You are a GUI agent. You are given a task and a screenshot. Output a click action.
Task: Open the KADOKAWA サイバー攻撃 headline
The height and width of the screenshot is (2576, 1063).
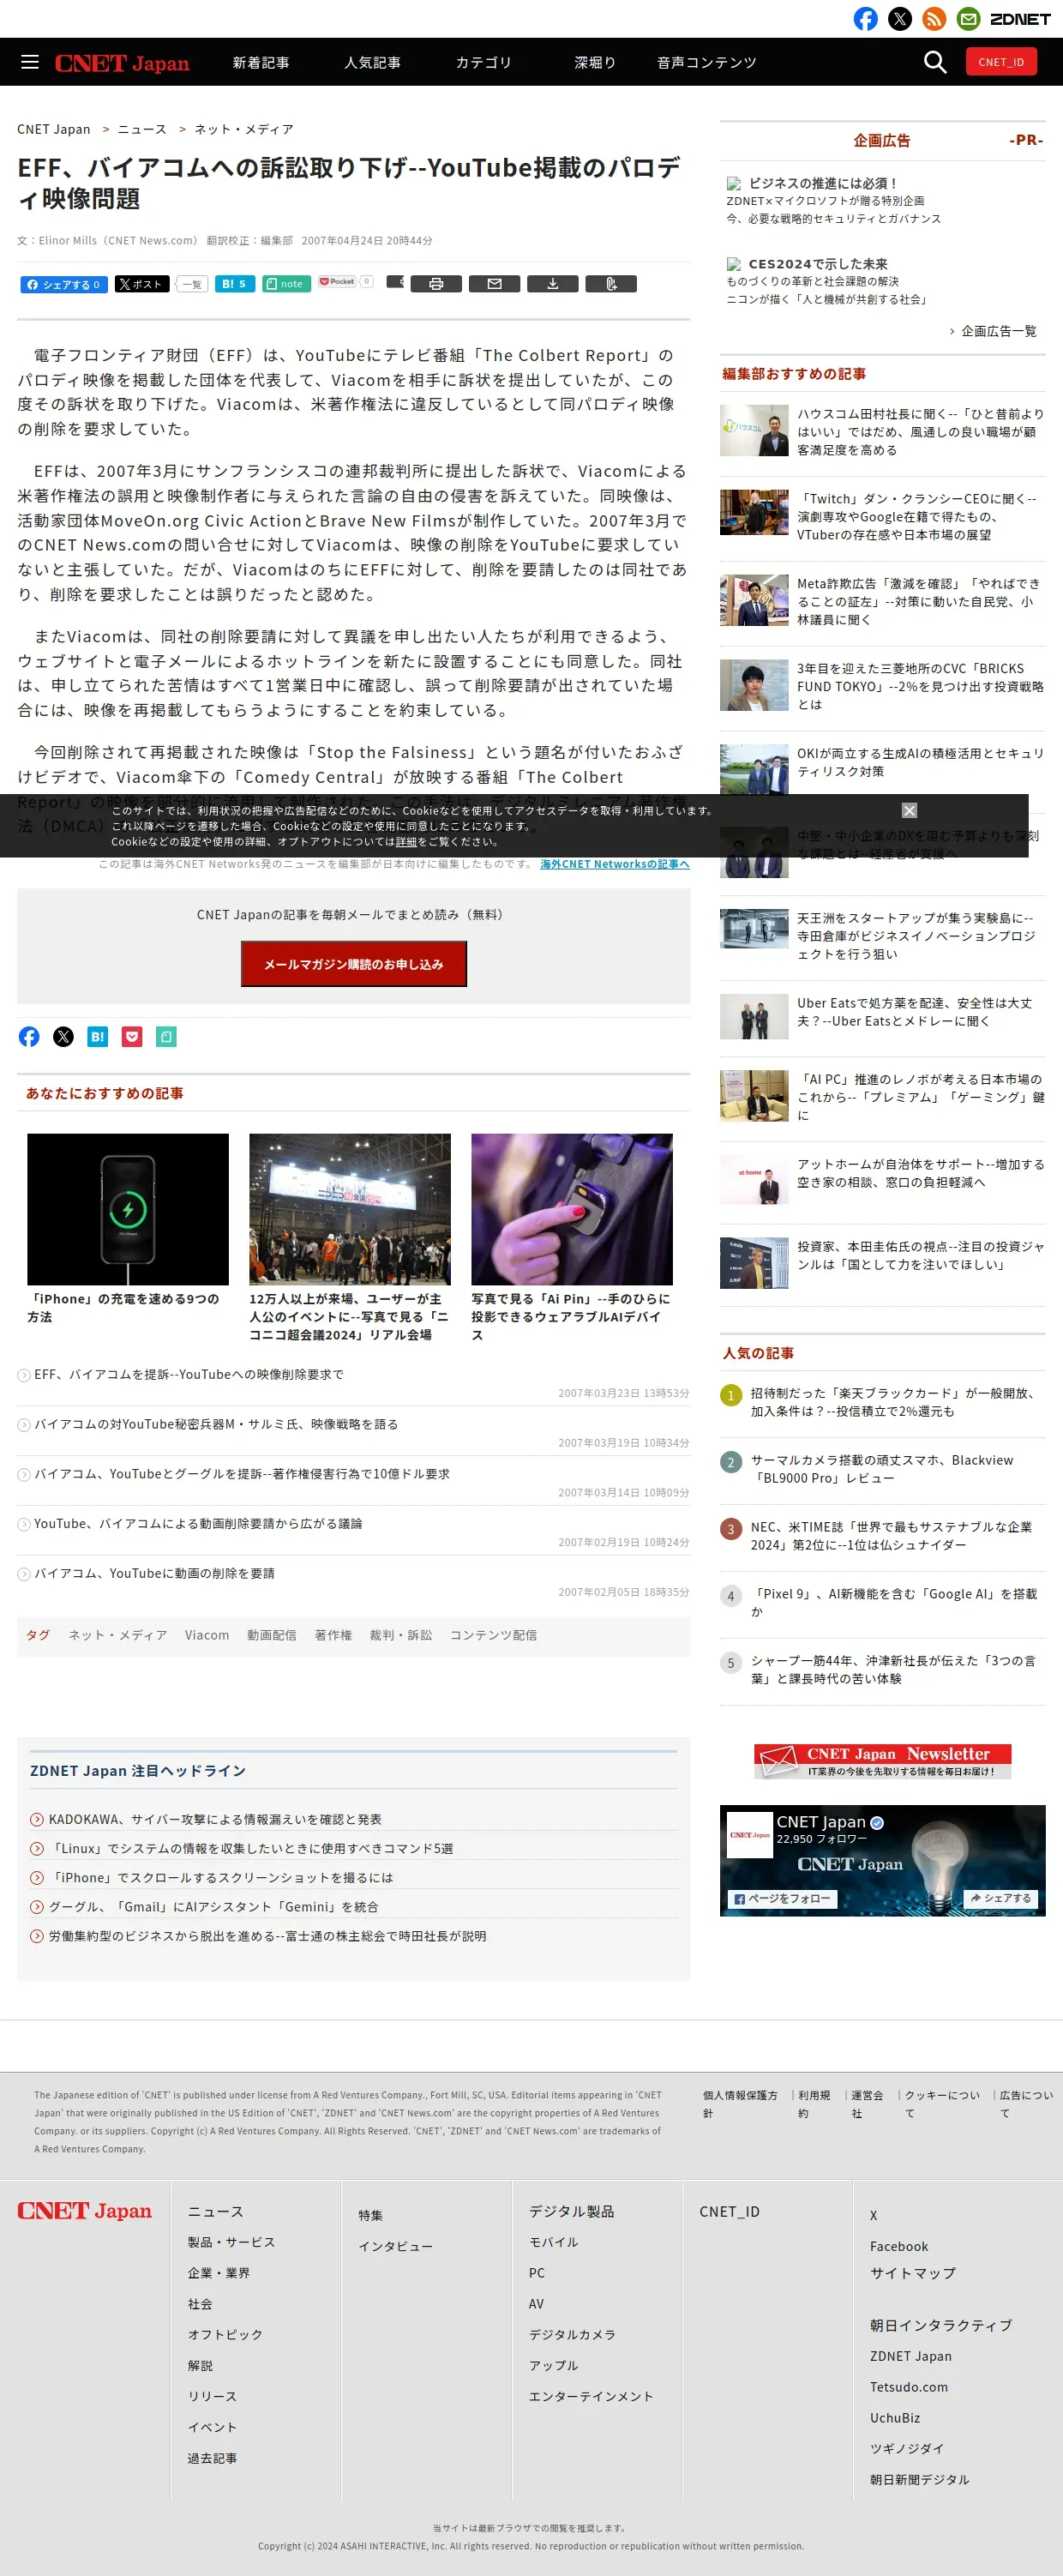[x=215, y=1819]
